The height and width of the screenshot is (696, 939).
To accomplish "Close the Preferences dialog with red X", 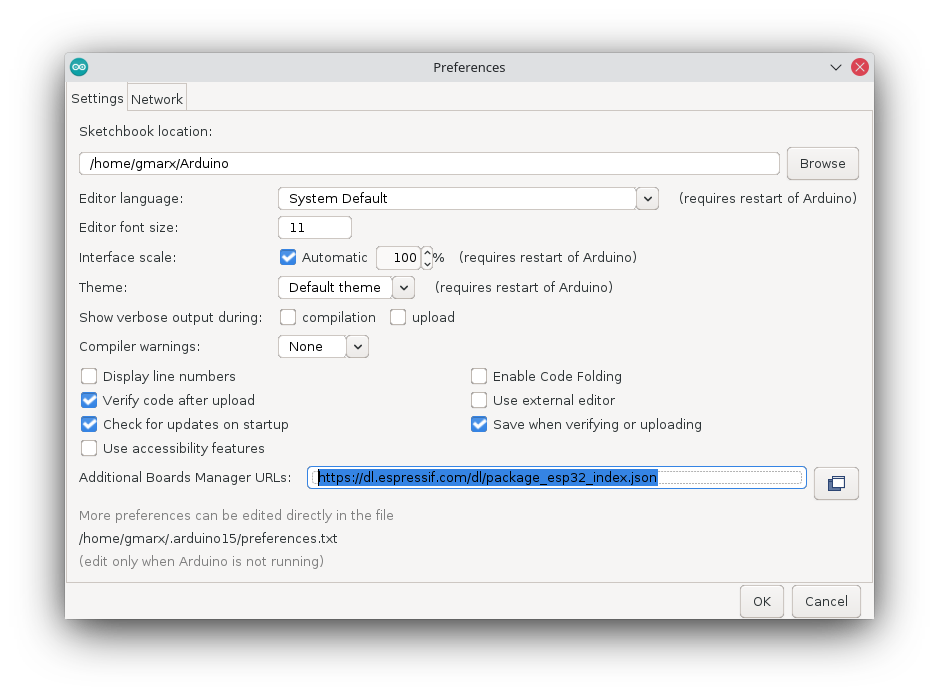I will coord(860,67).
